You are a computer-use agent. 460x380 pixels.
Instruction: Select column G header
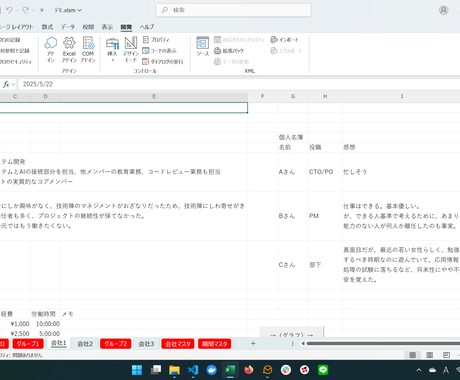click(293, 96)
